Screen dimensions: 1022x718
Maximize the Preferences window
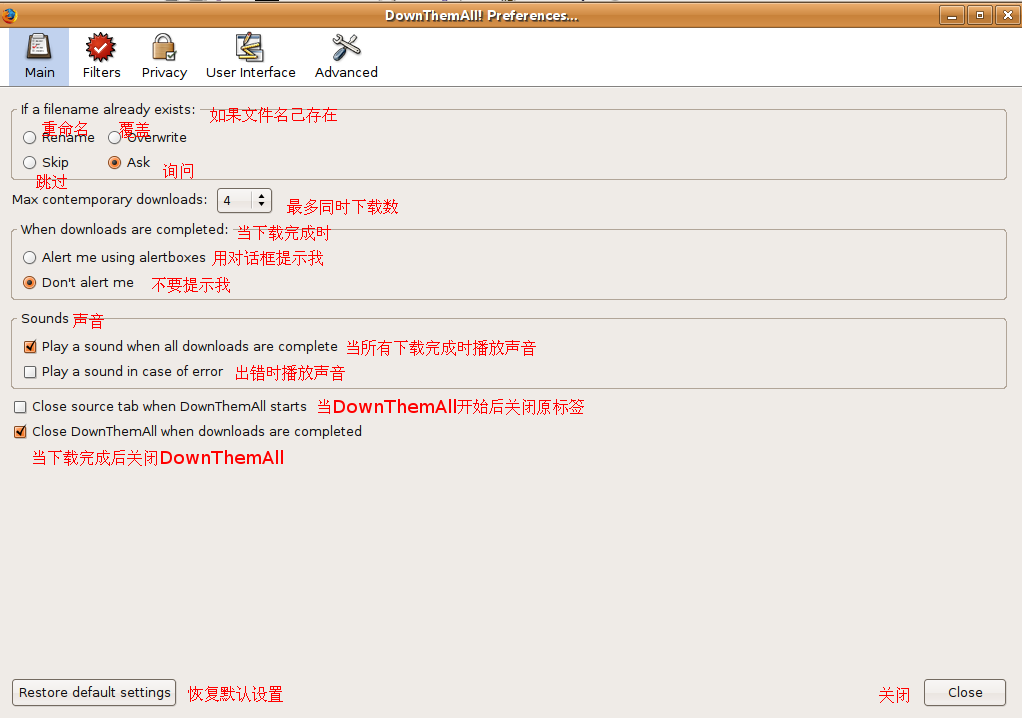tap(980, 15)
